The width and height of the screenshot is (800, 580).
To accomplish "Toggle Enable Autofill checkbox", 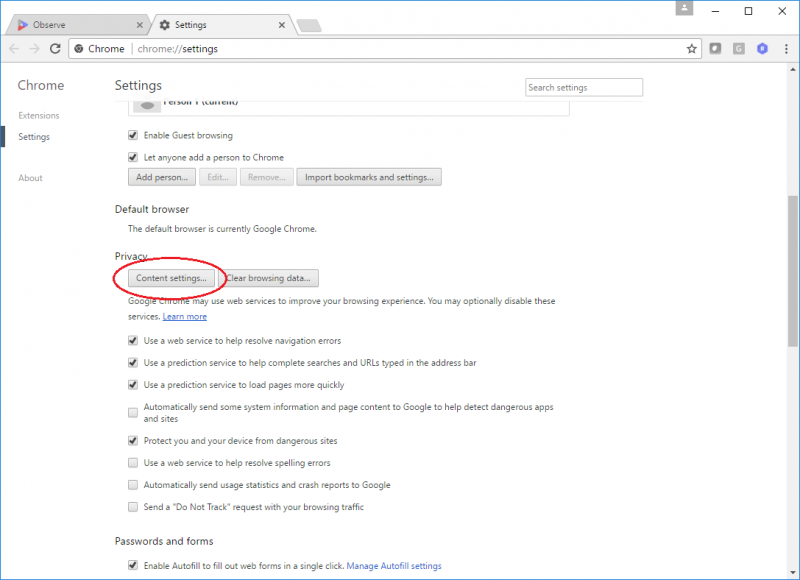I will click(133, 565).
